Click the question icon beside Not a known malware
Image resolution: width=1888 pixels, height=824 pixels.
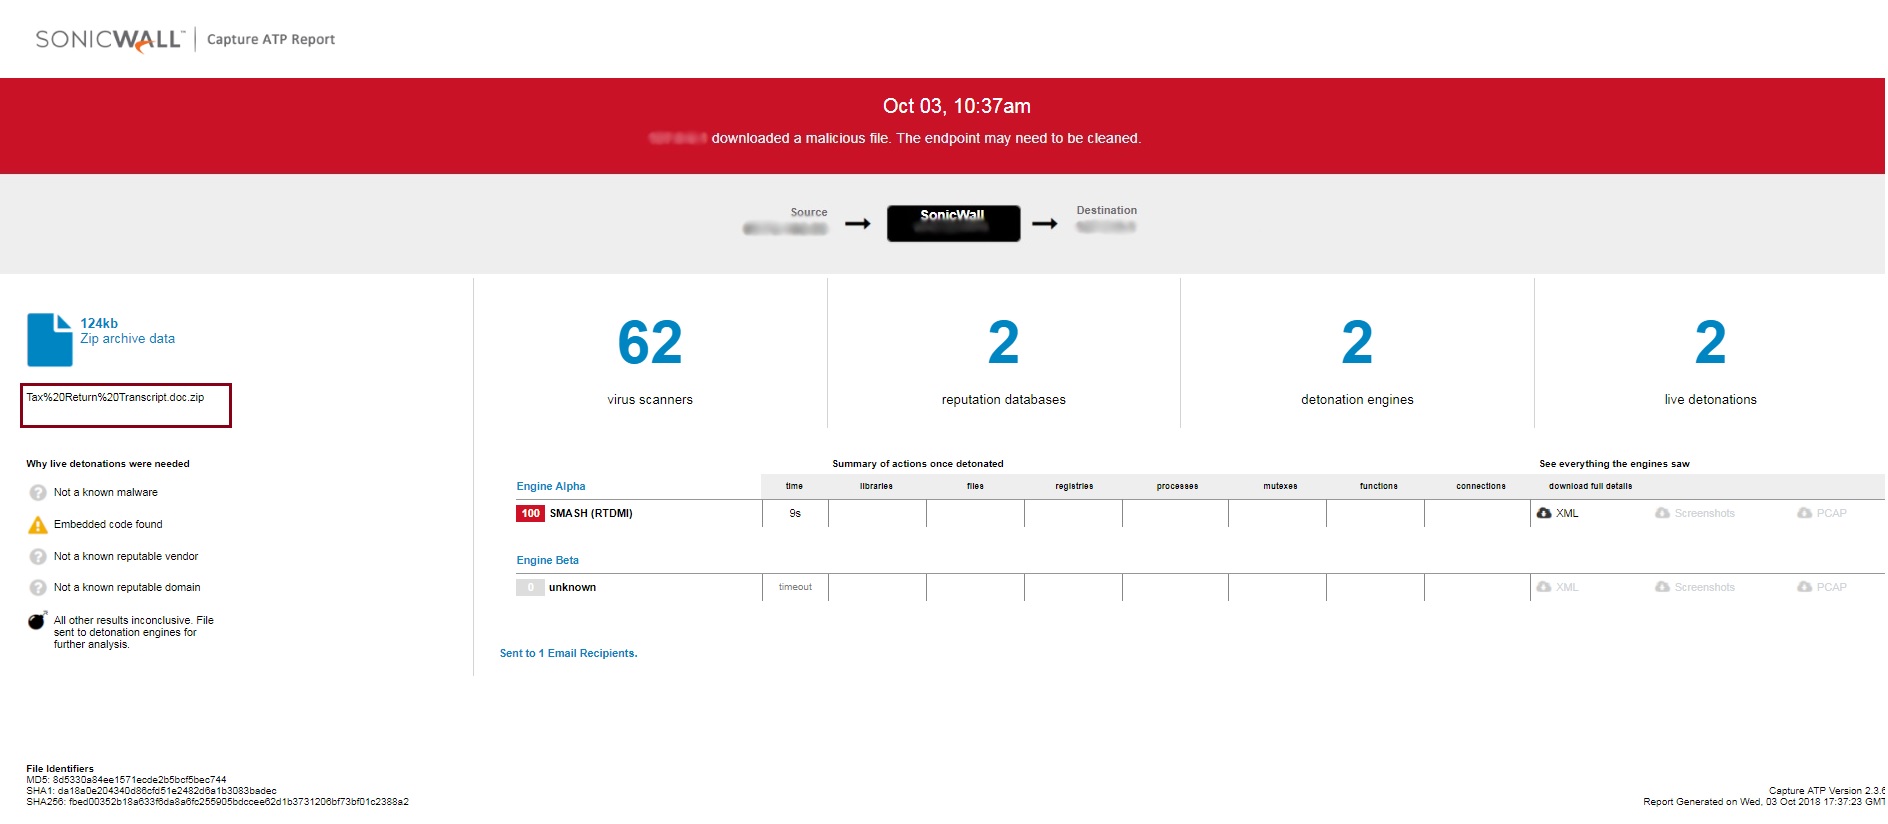[38, 493]
